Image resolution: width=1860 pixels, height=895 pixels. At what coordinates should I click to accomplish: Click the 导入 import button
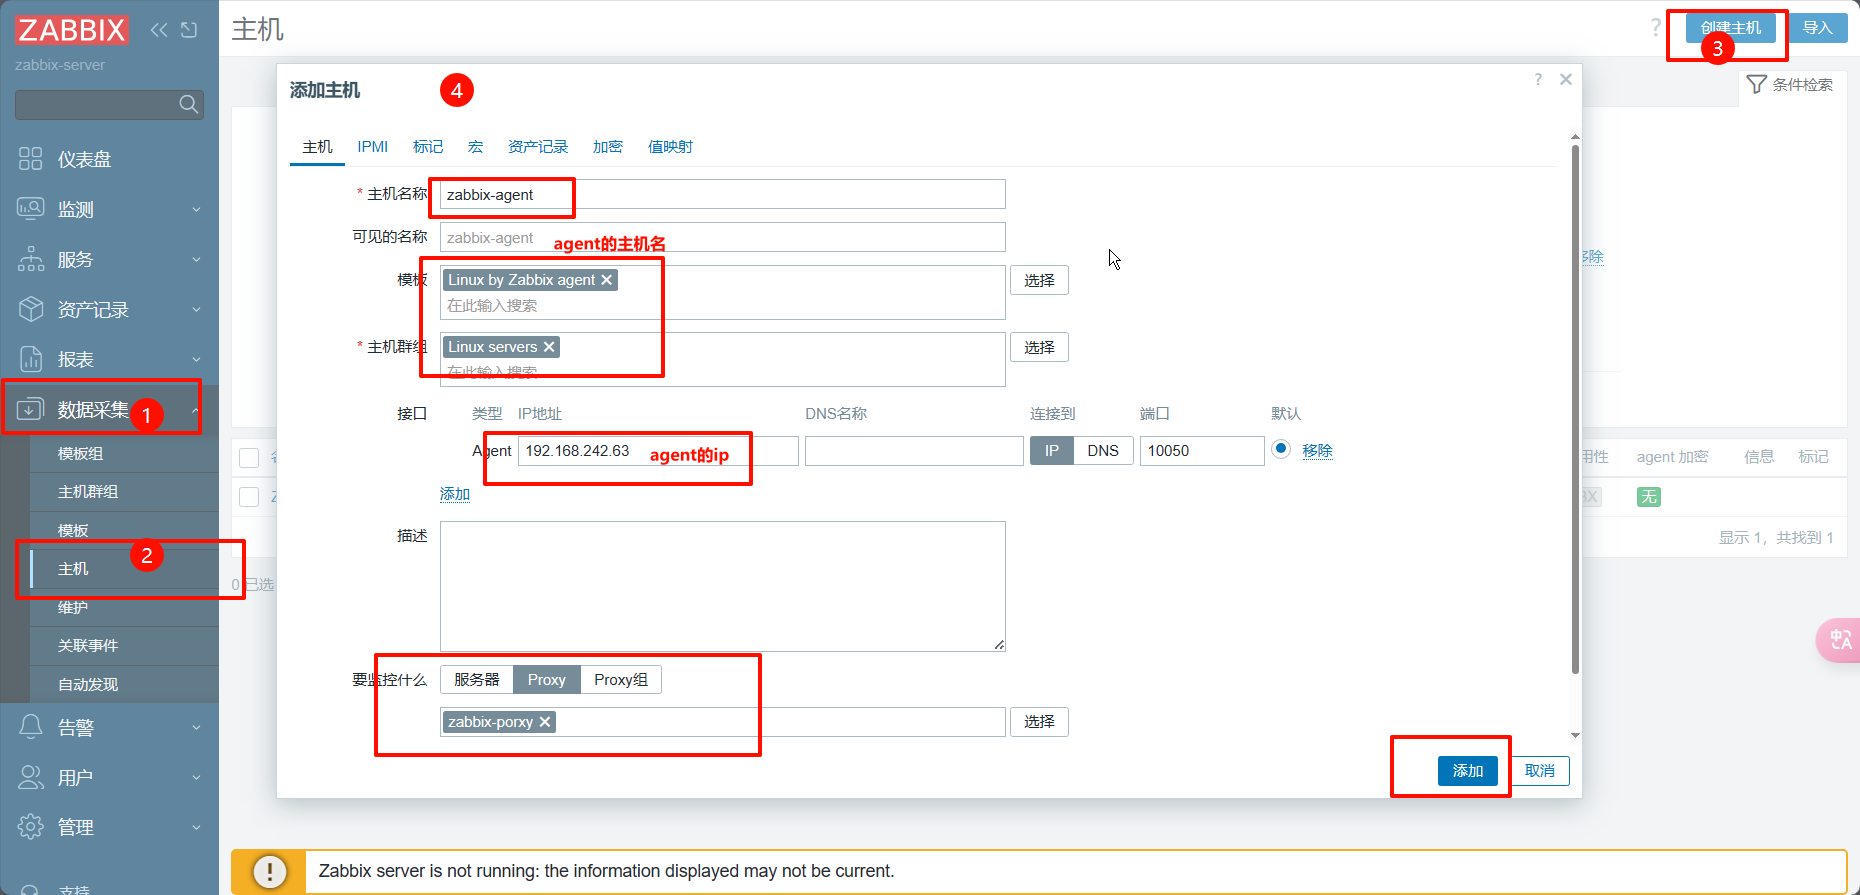point(1818,28)
